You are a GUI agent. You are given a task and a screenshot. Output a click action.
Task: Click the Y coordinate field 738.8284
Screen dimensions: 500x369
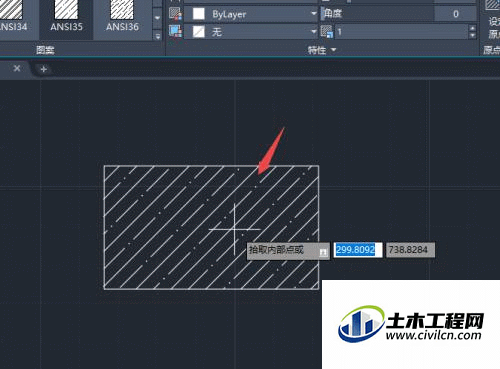click(x=410, y=250)
